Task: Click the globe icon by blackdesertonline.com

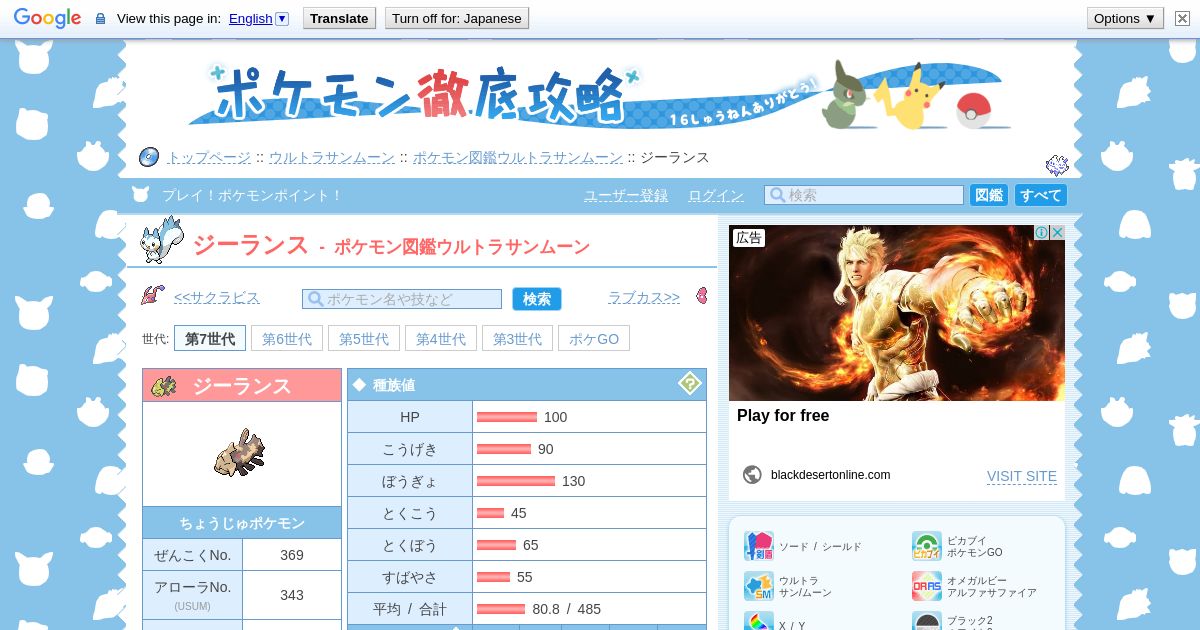Action: 752,474
